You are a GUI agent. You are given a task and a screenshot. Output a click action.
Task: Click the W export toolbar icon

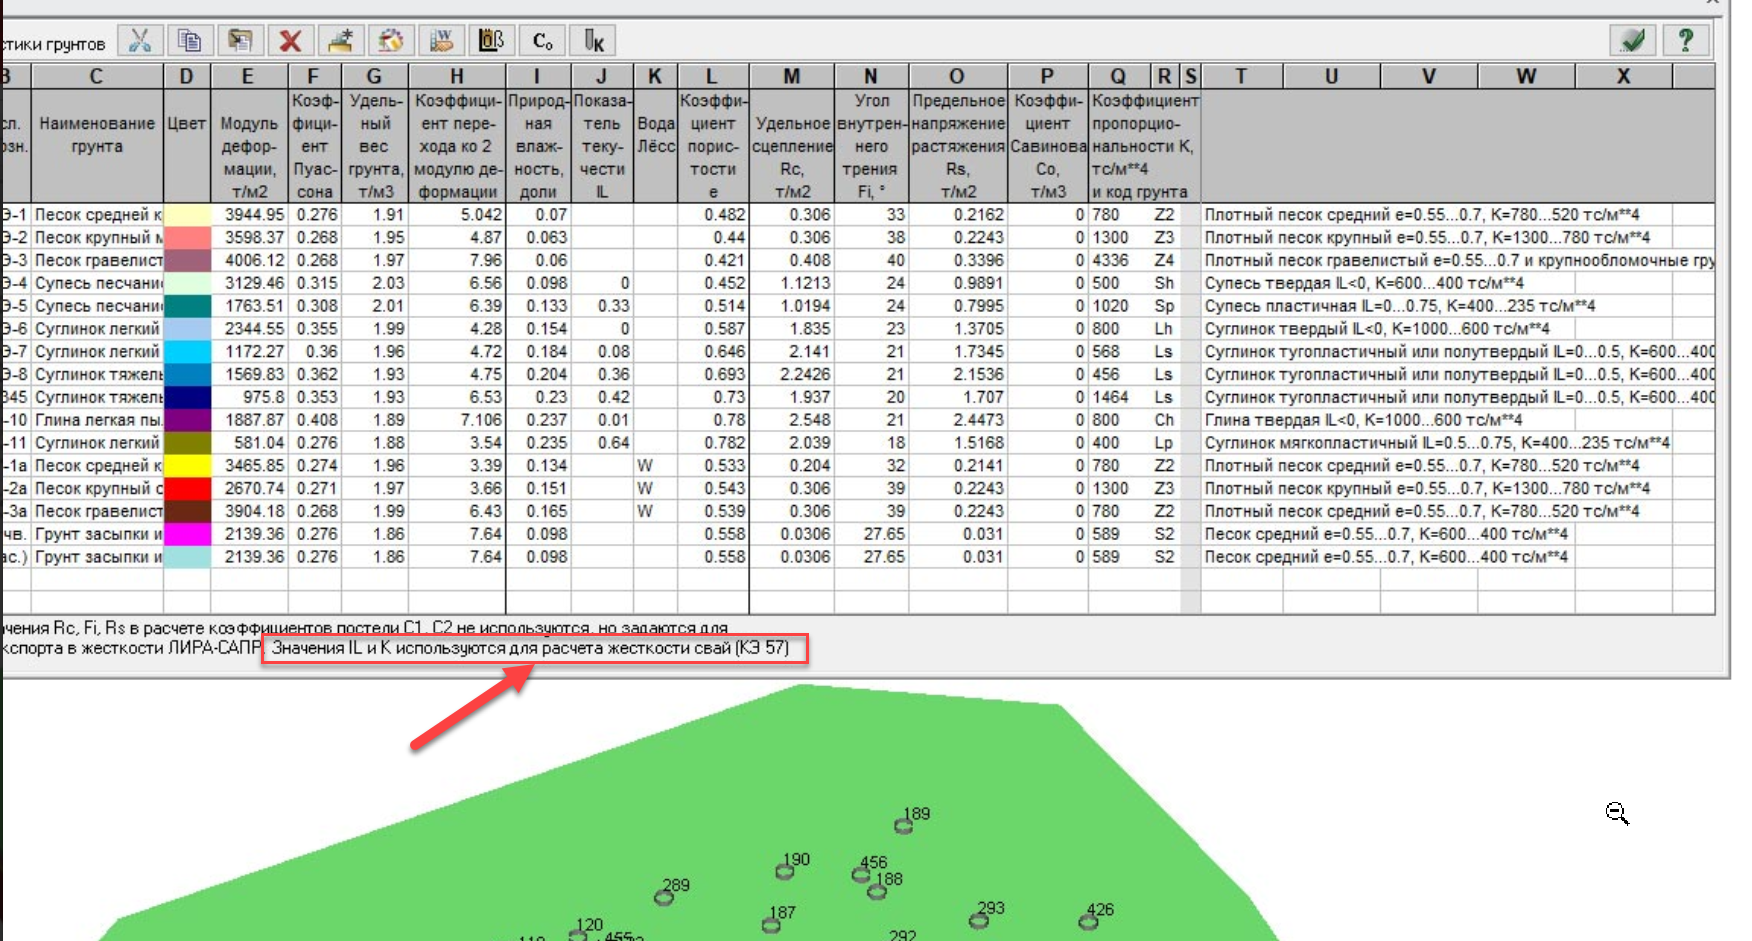(x=441, y=41)
